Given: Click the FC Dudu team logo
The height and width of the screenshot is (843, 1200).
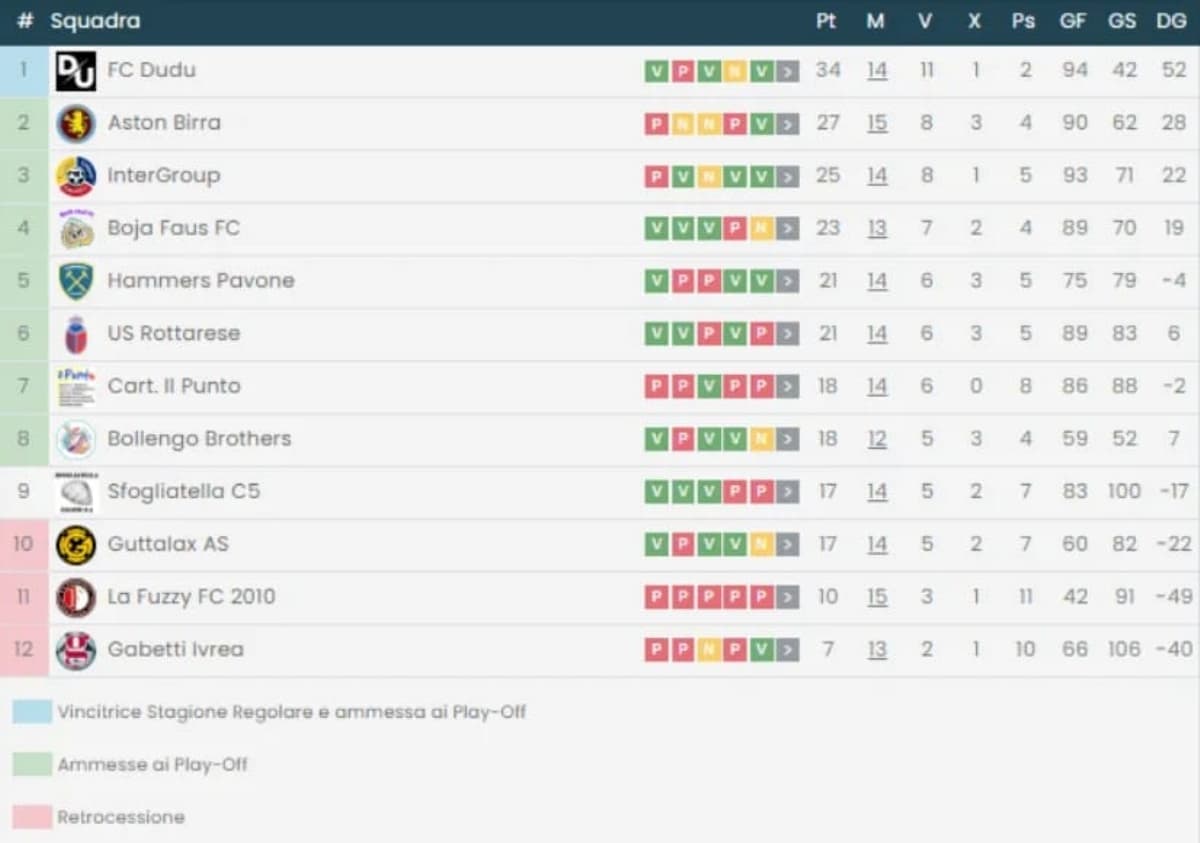Looking at the screenshot, I should click(x=76, y=71).
